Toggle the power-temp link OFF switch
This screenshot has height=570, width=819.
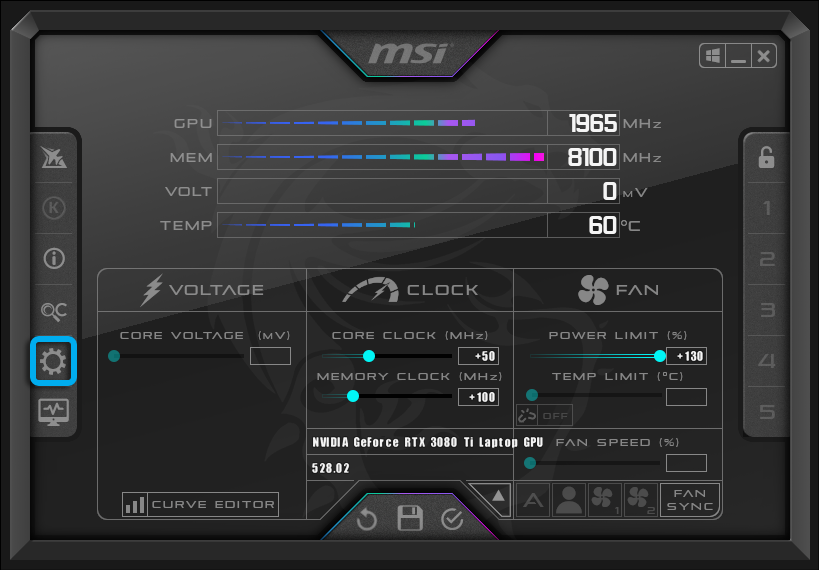pos(544,415)
